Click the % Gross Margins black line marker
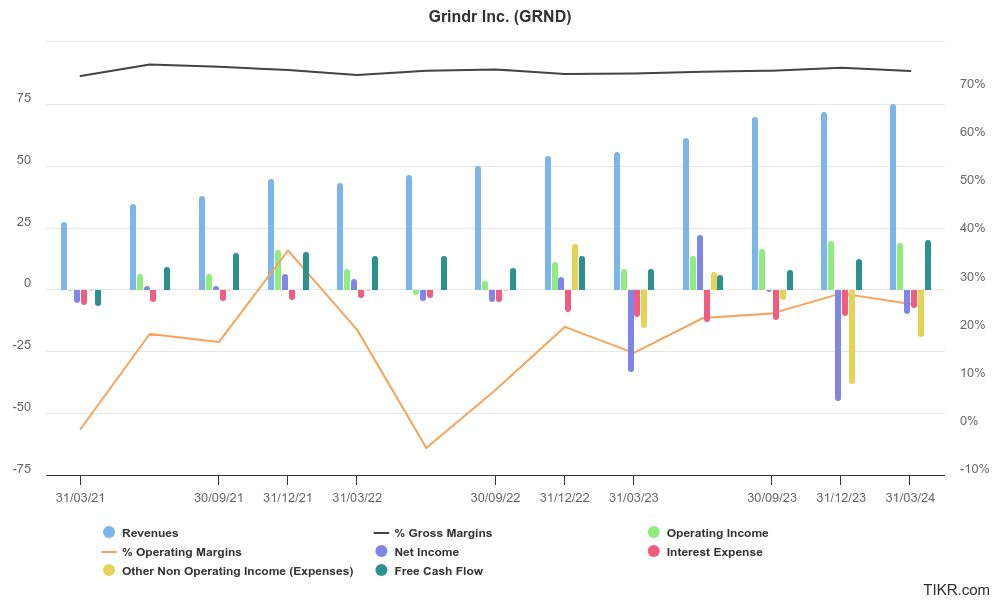 381,533
